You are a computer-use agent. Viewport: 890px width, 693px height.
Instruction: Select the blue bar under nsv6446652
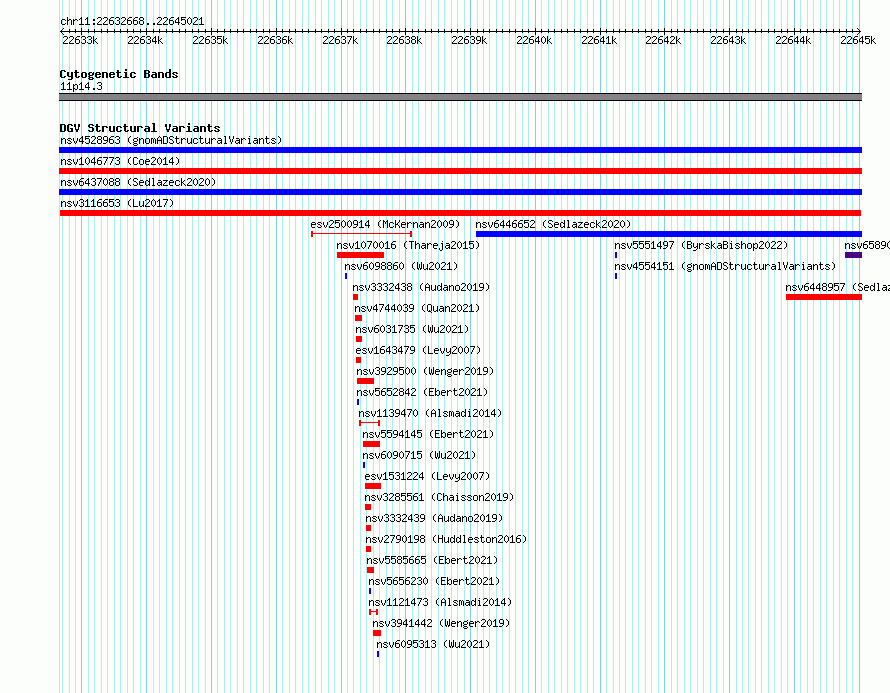(x=669, y=234)
